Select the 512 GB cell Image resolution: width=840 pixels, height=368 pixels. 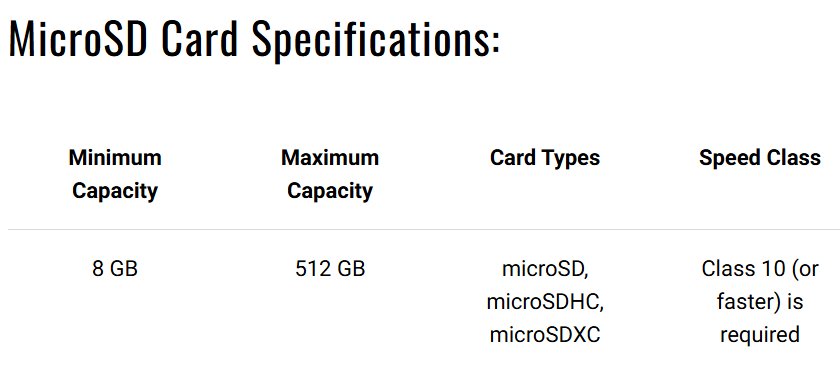[330, 268]
